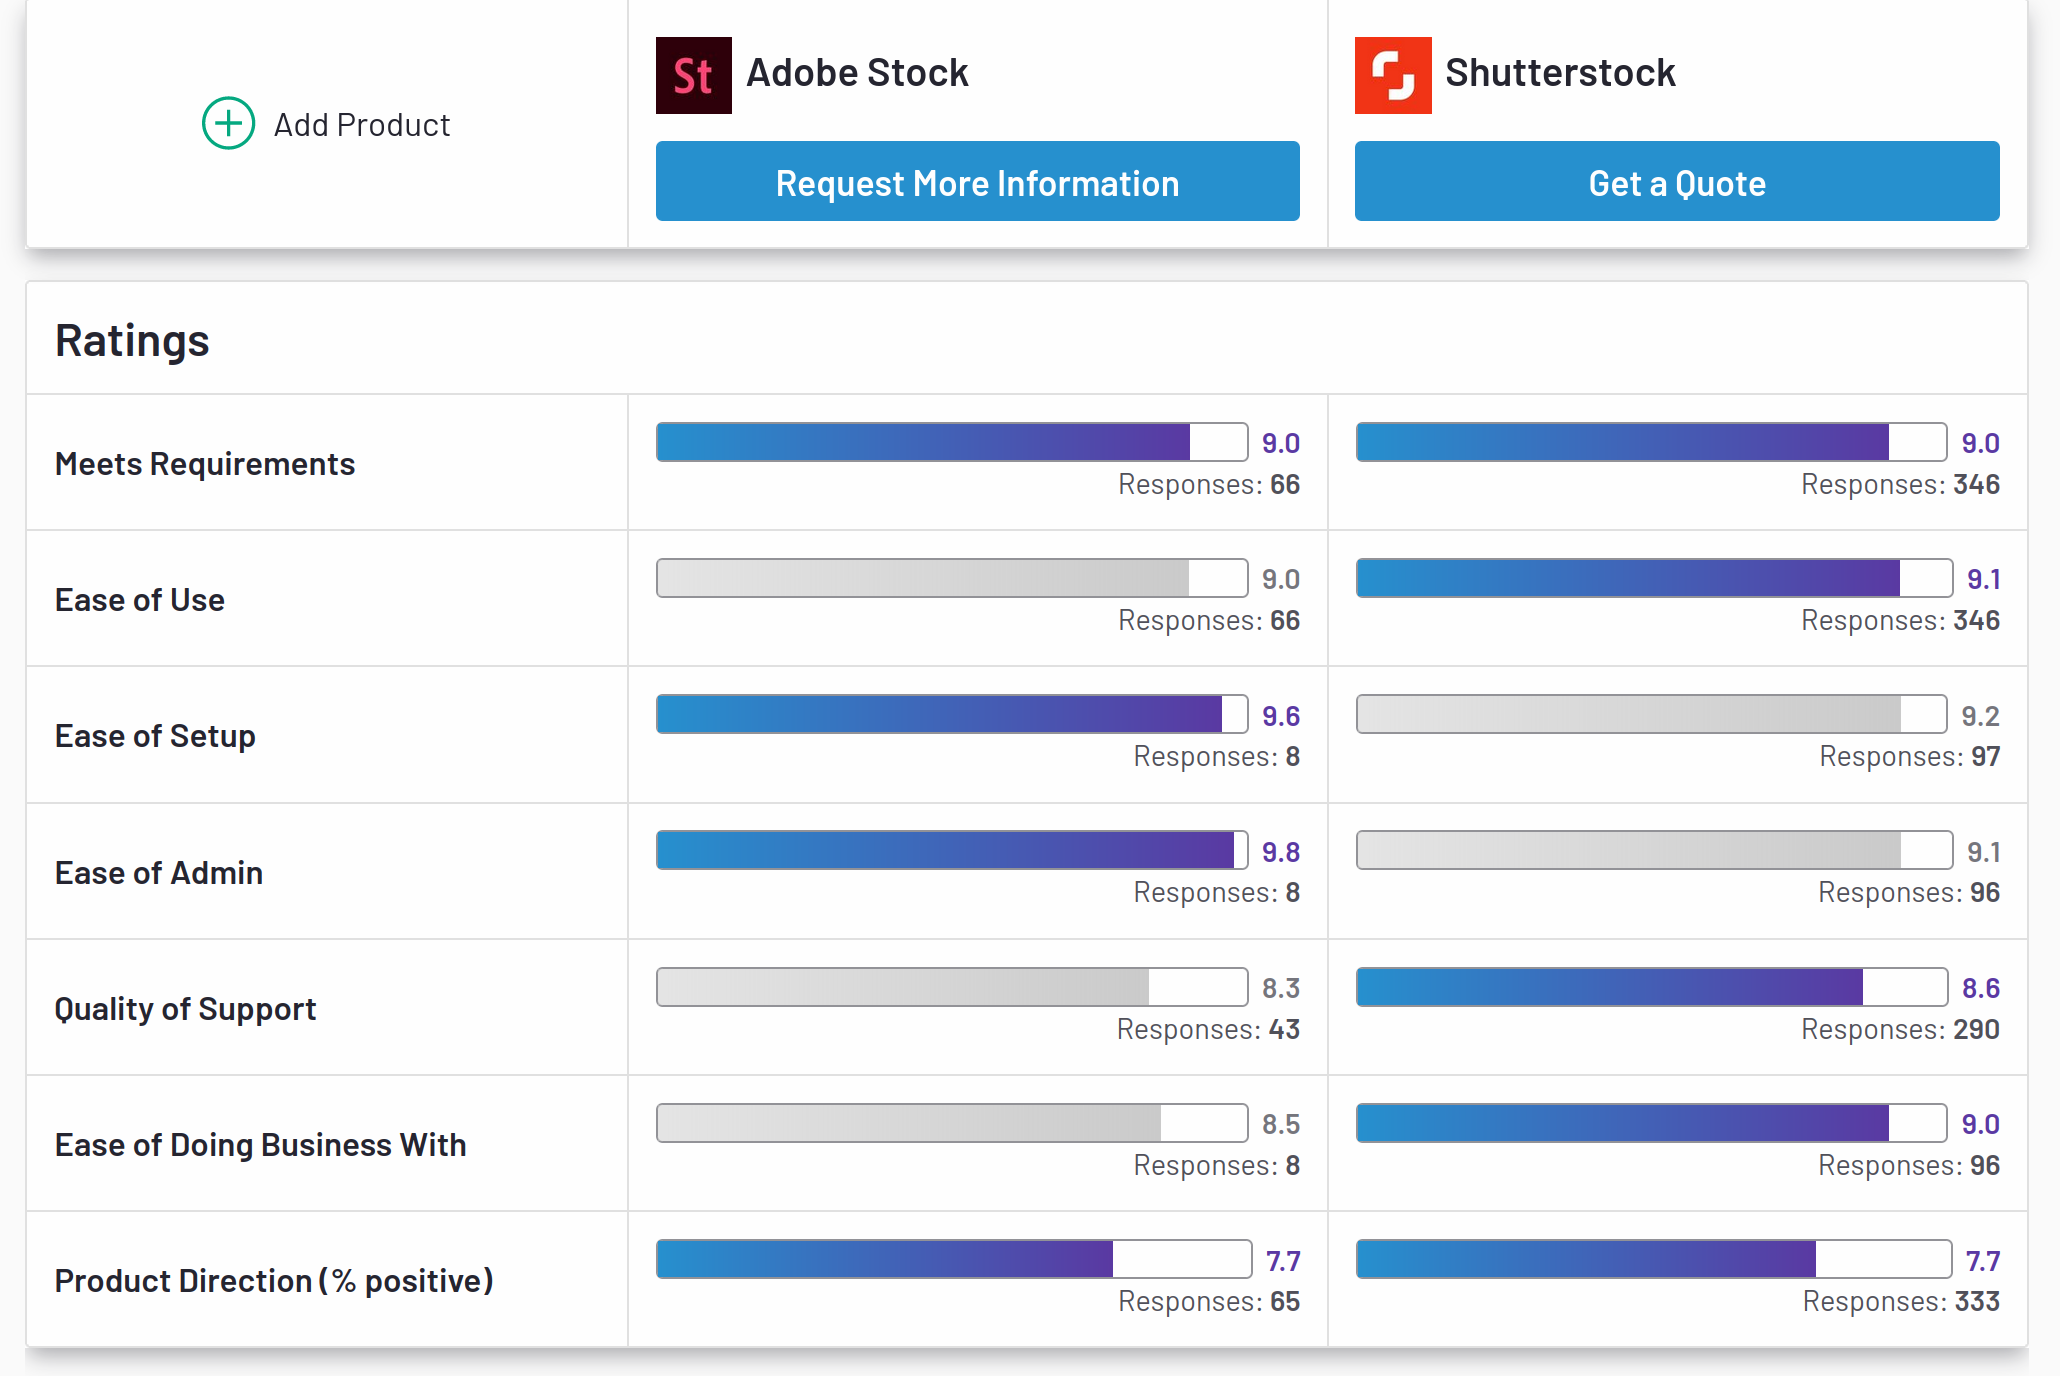Click Adobe Stock Ease of Admin rating bar
This screenshot has height=1376, width=2060.
(x=951, y=850)
